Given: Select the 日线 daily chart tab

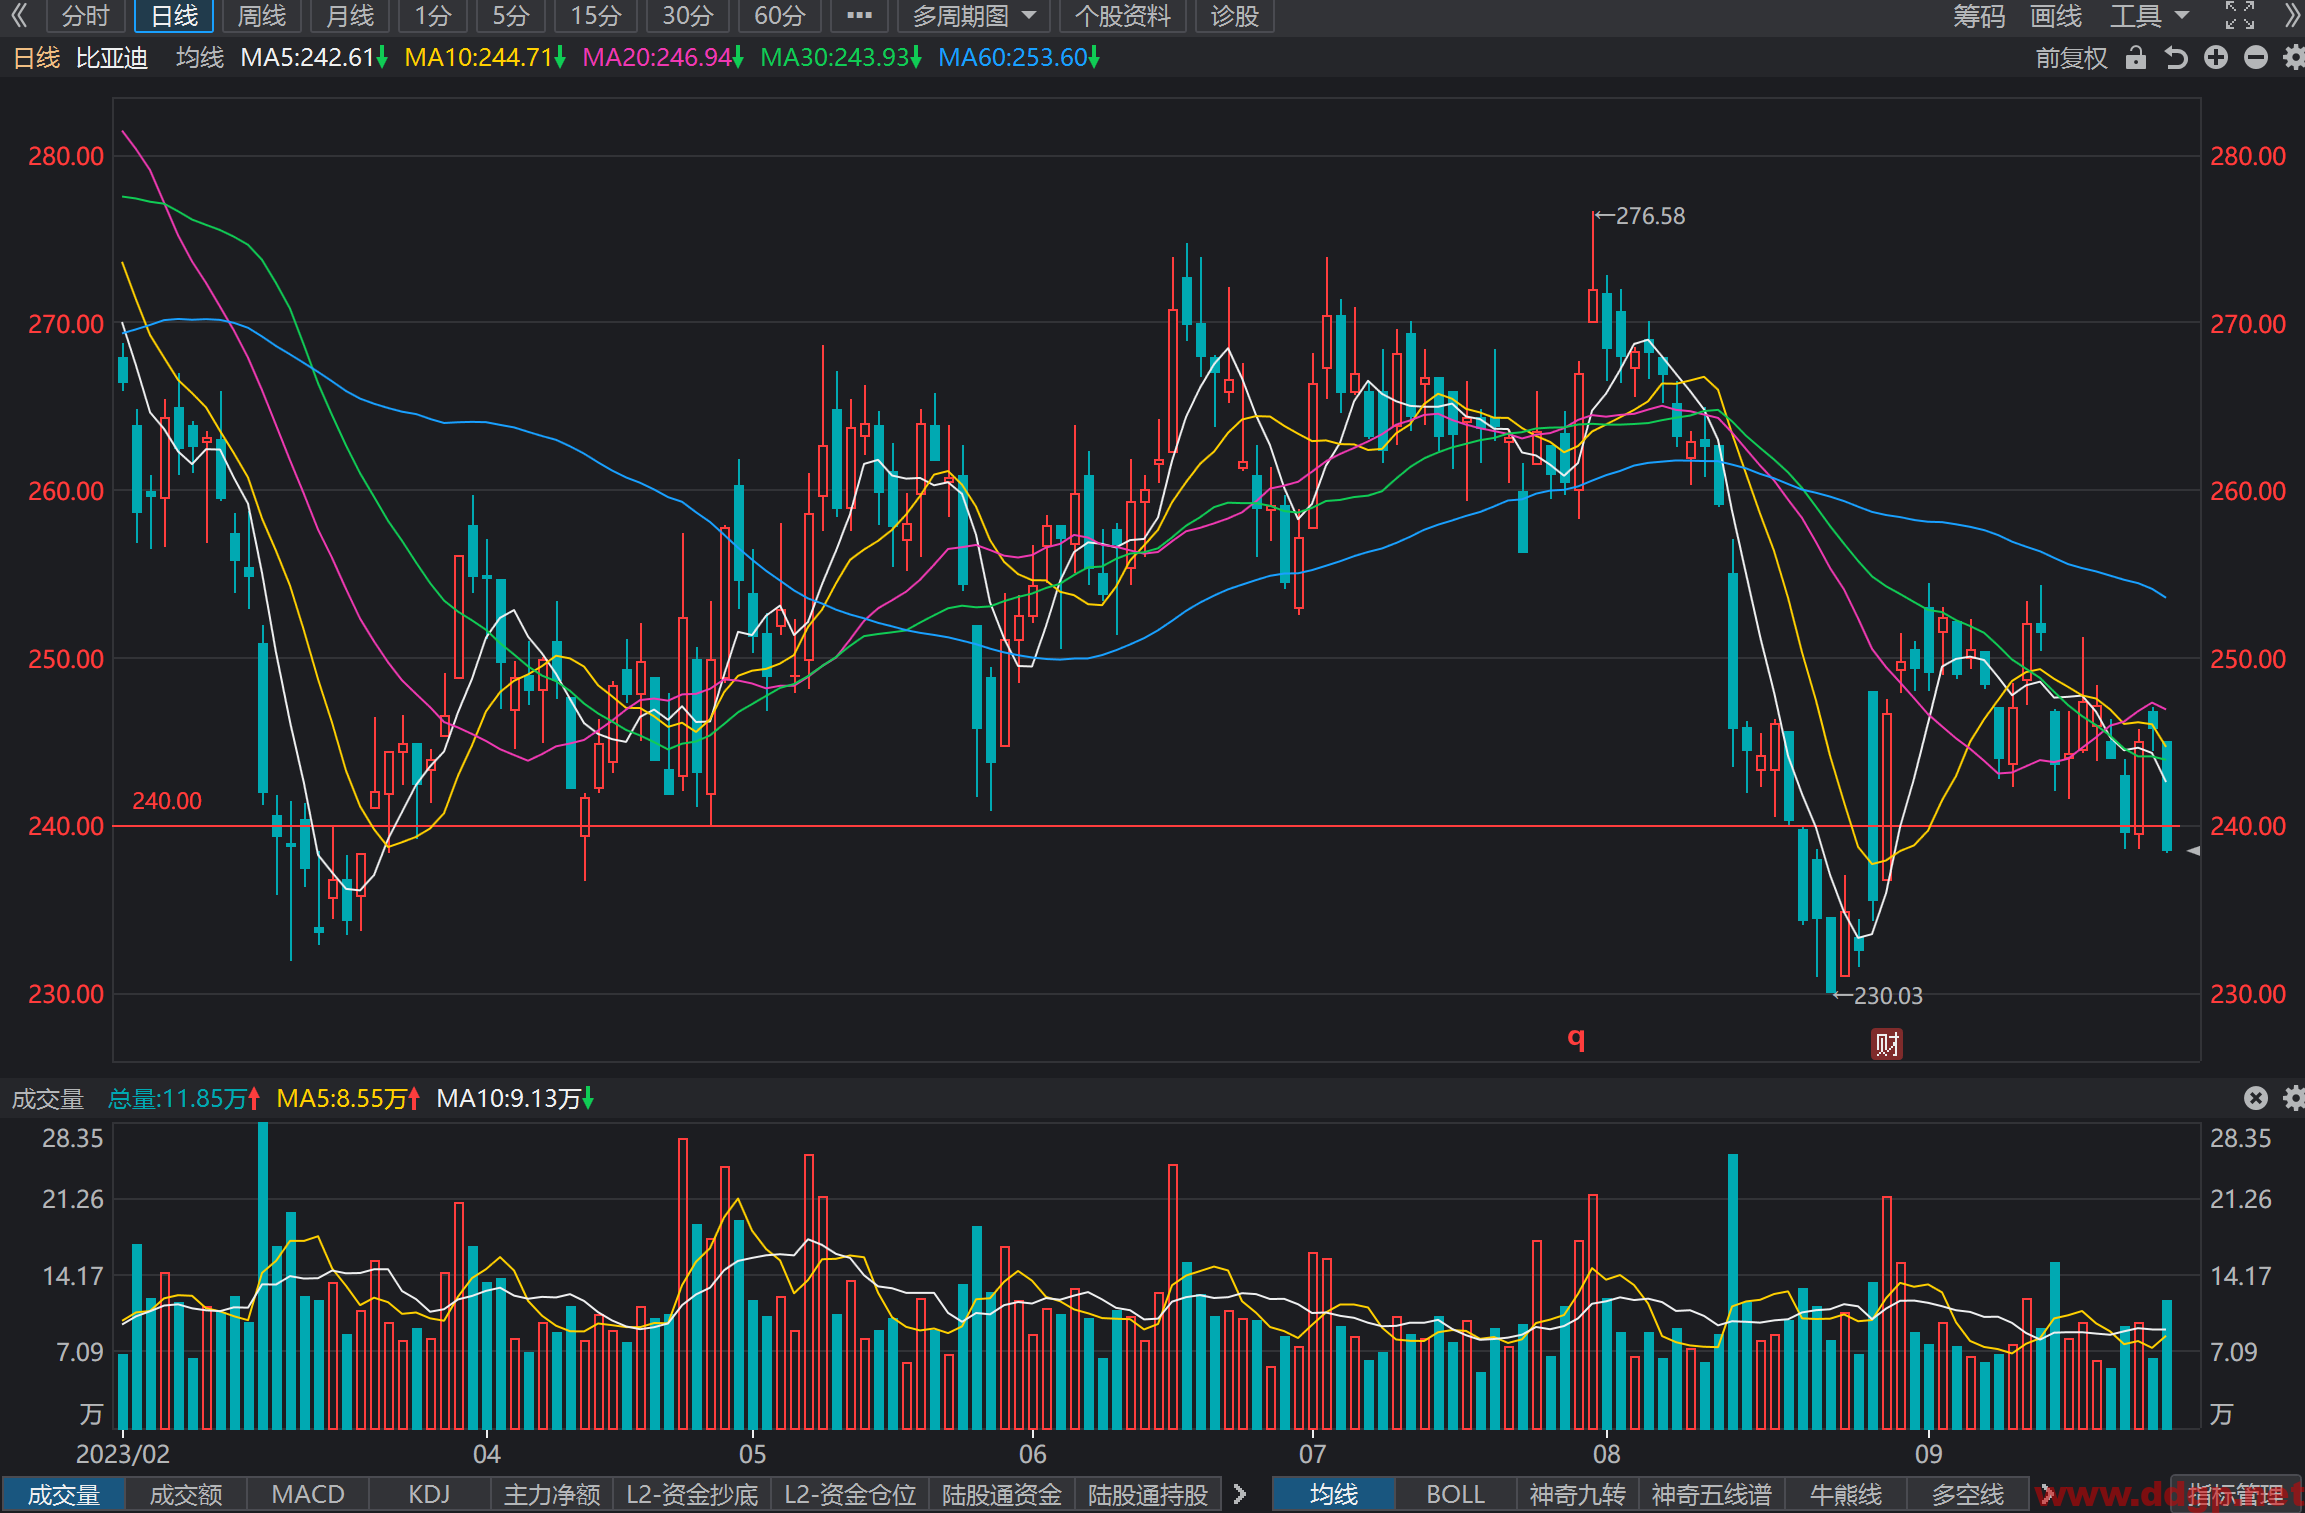Looking at the screenshot, I should pyautogui.click(x=174, y=16).
